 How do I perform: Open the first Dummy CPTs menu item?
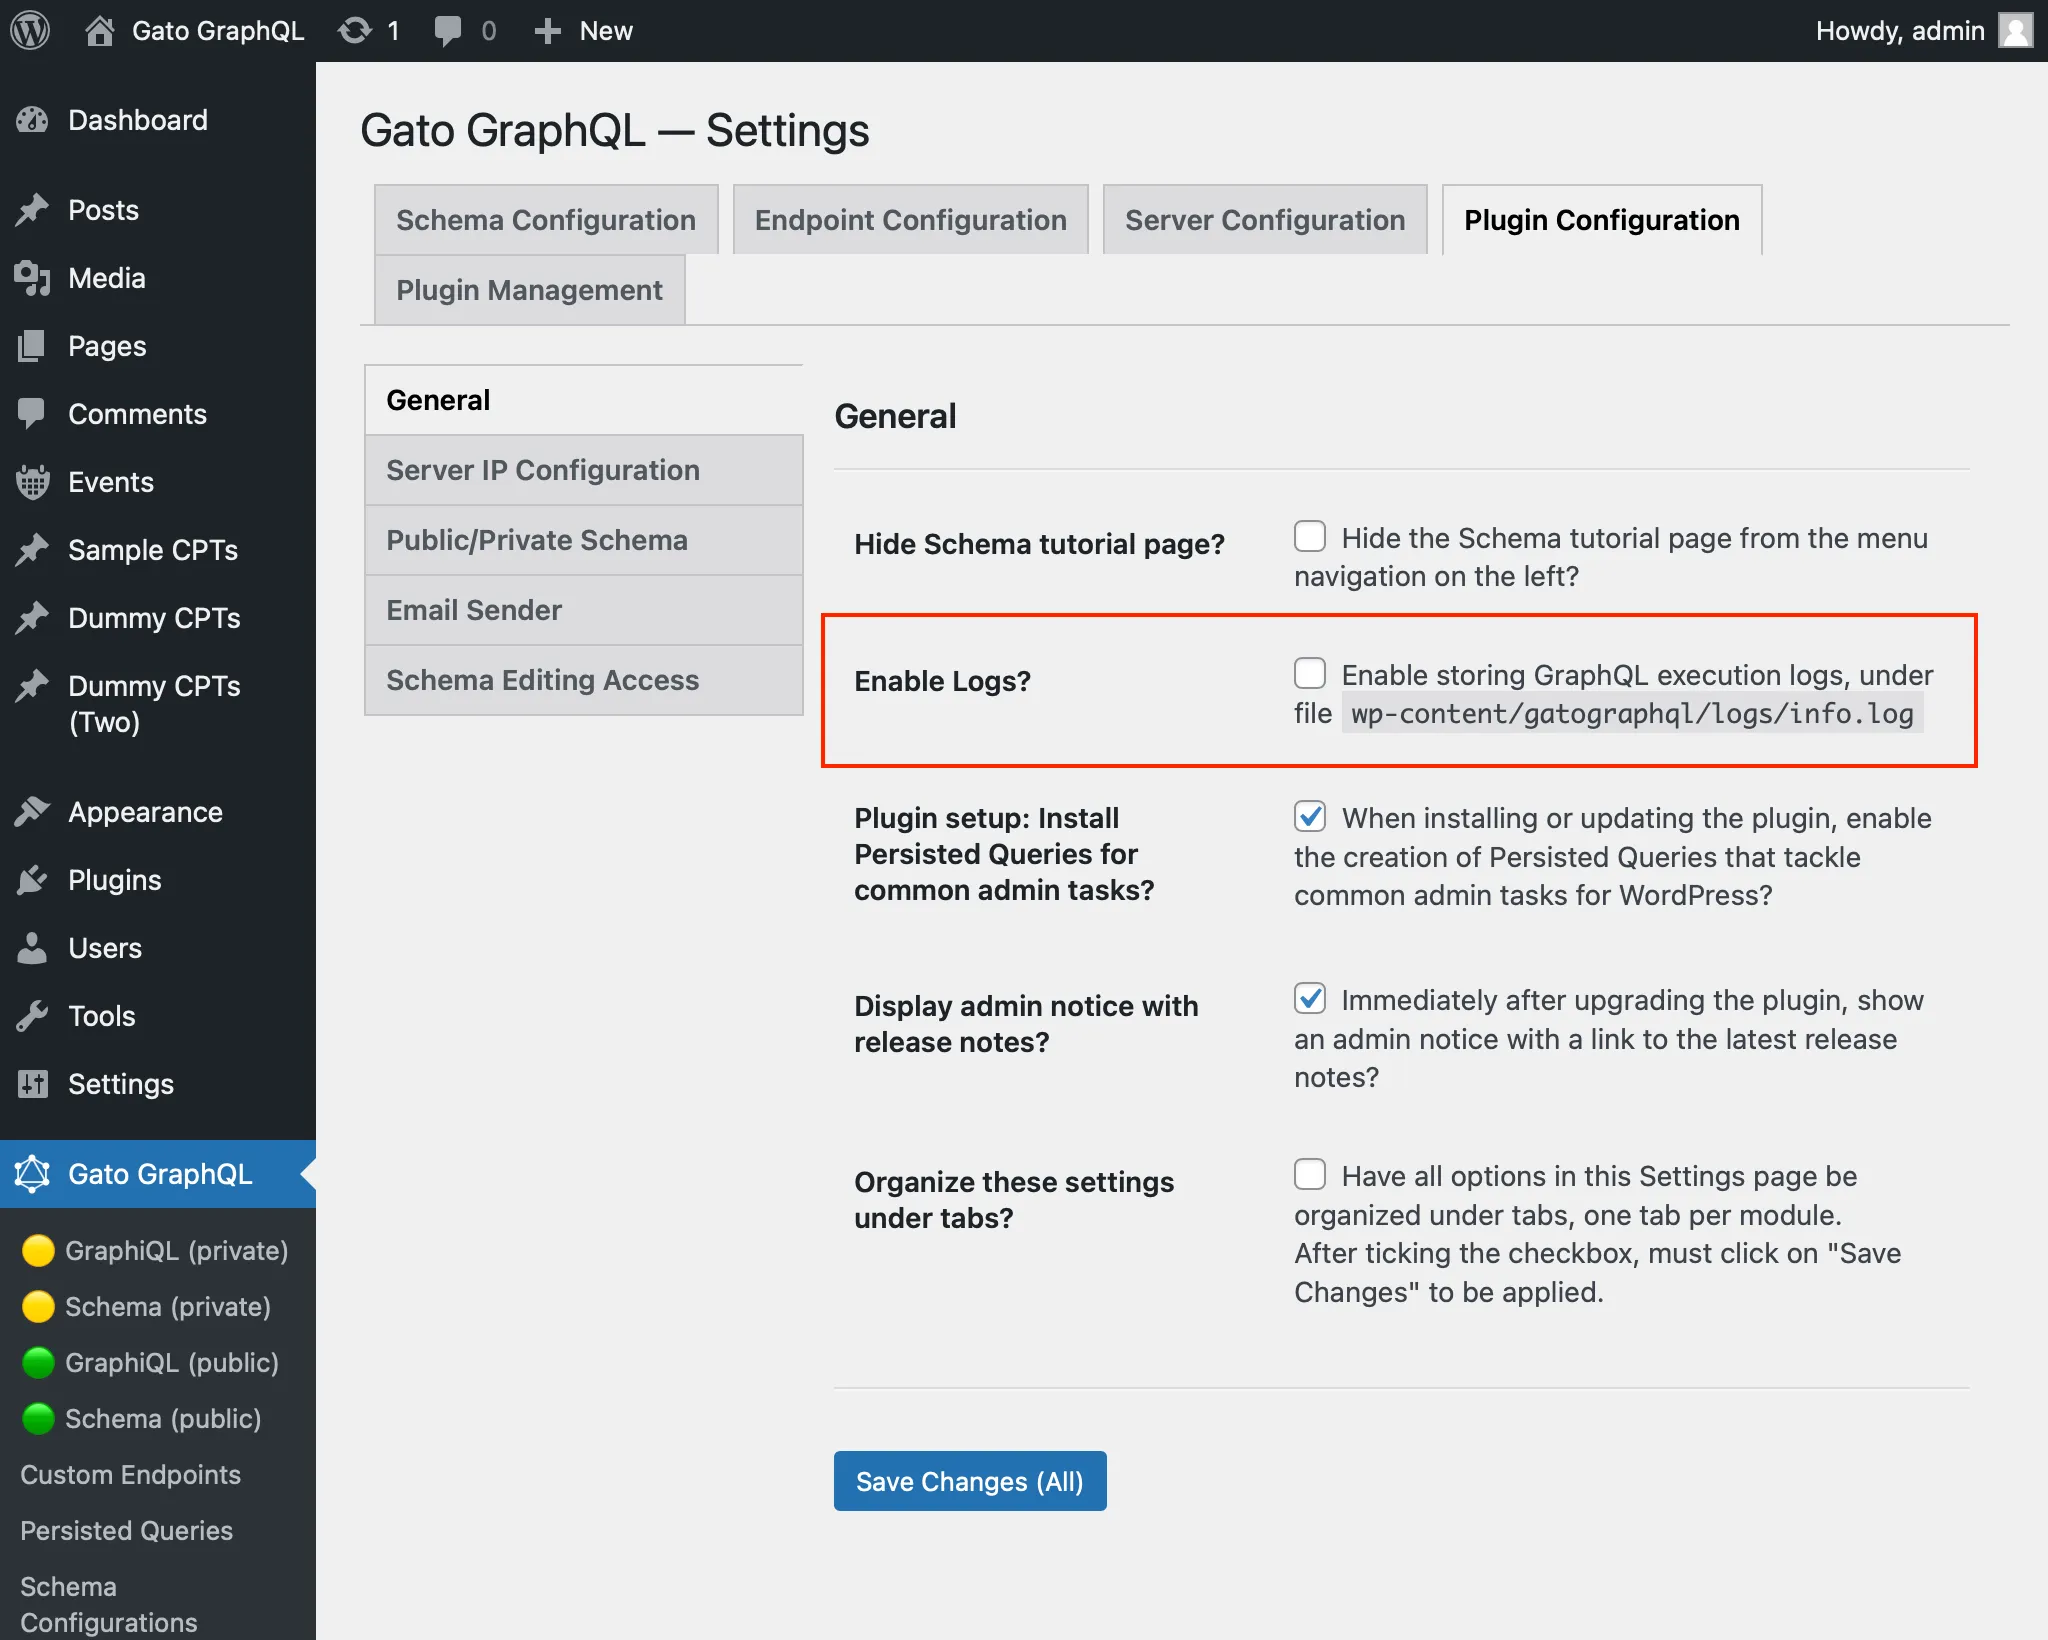click(x=158, y=618)
